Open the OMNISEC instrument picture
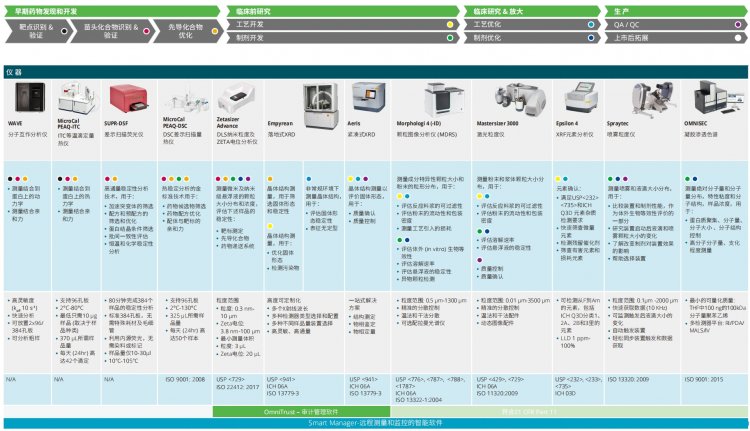 click(717, 97)
